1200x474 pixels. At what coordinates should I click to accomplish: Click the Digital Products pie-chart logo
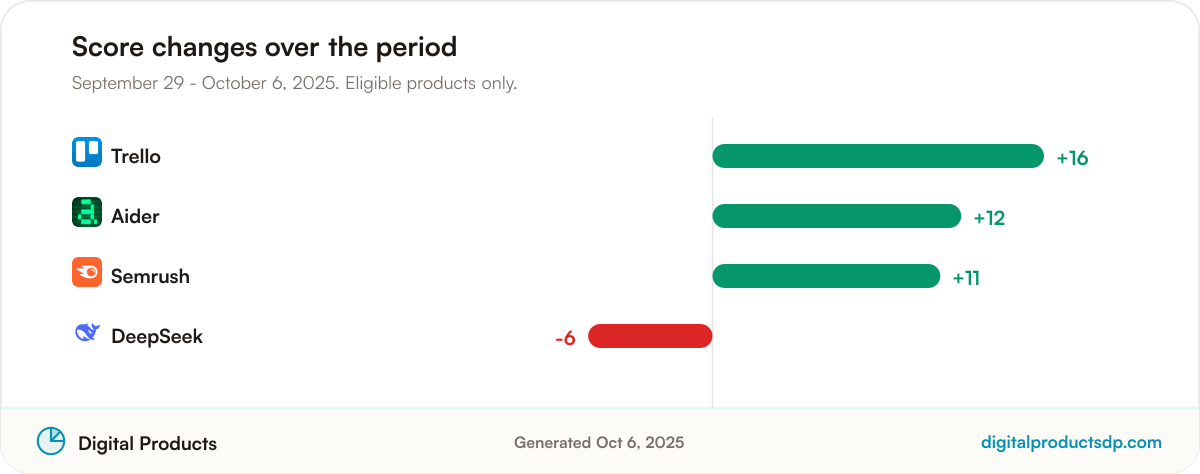tap(51, 441)
